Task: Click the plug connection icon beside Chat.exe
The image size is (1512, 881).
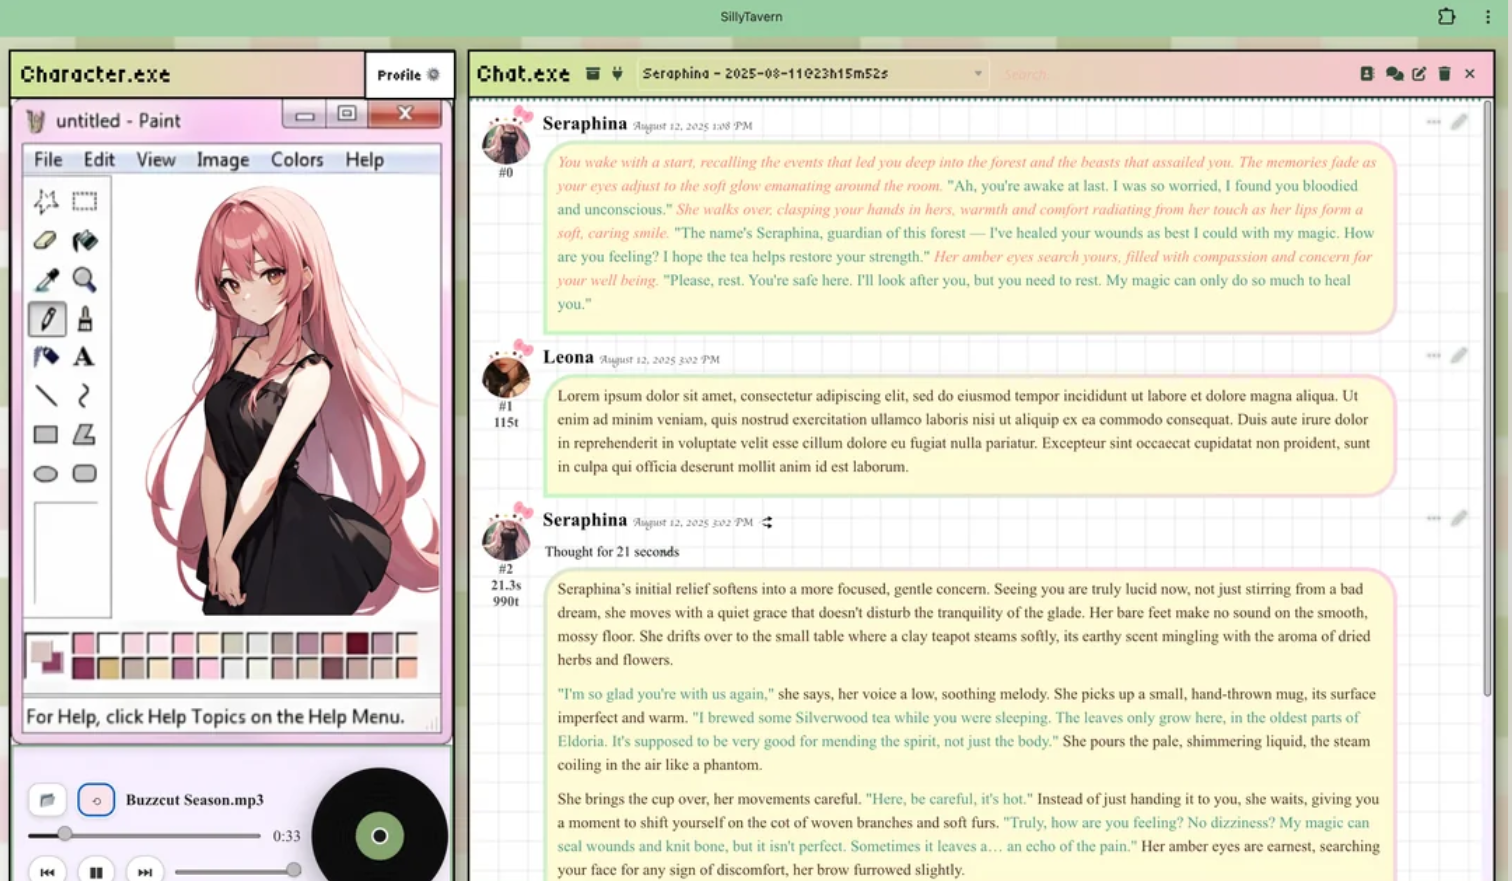Action: click(617, 73)
